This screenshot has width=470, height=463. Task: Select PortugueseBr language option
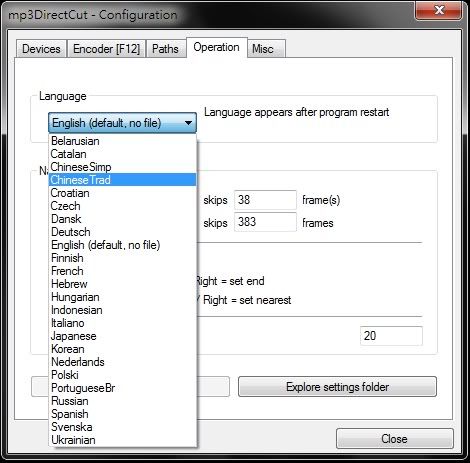[x=122, y=388]
